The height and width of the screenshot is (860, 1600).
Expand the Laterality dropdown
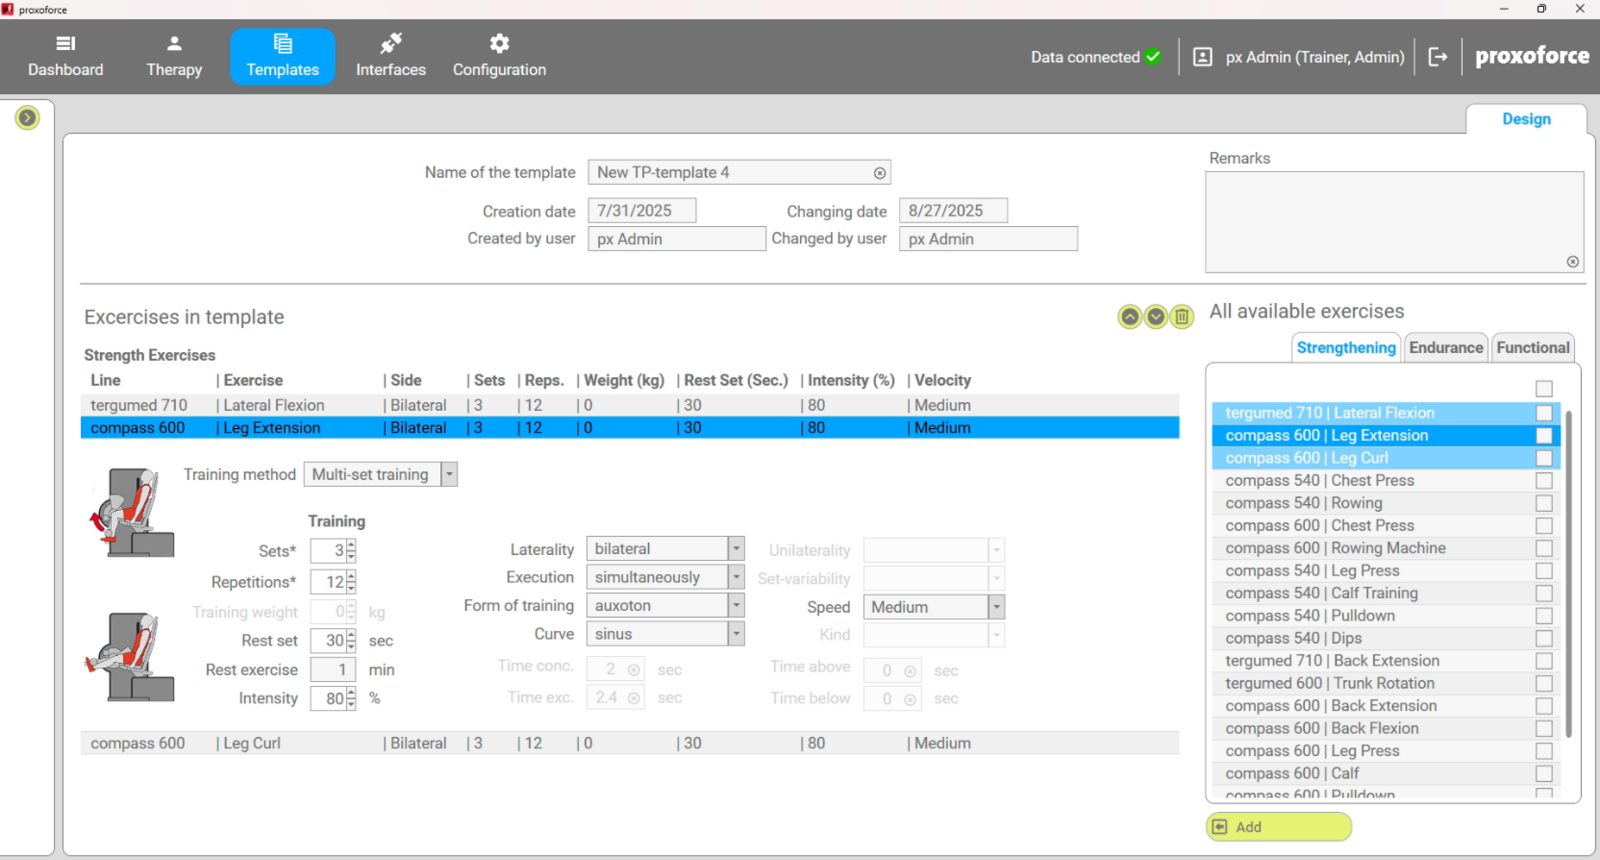[x=736, y=549]
